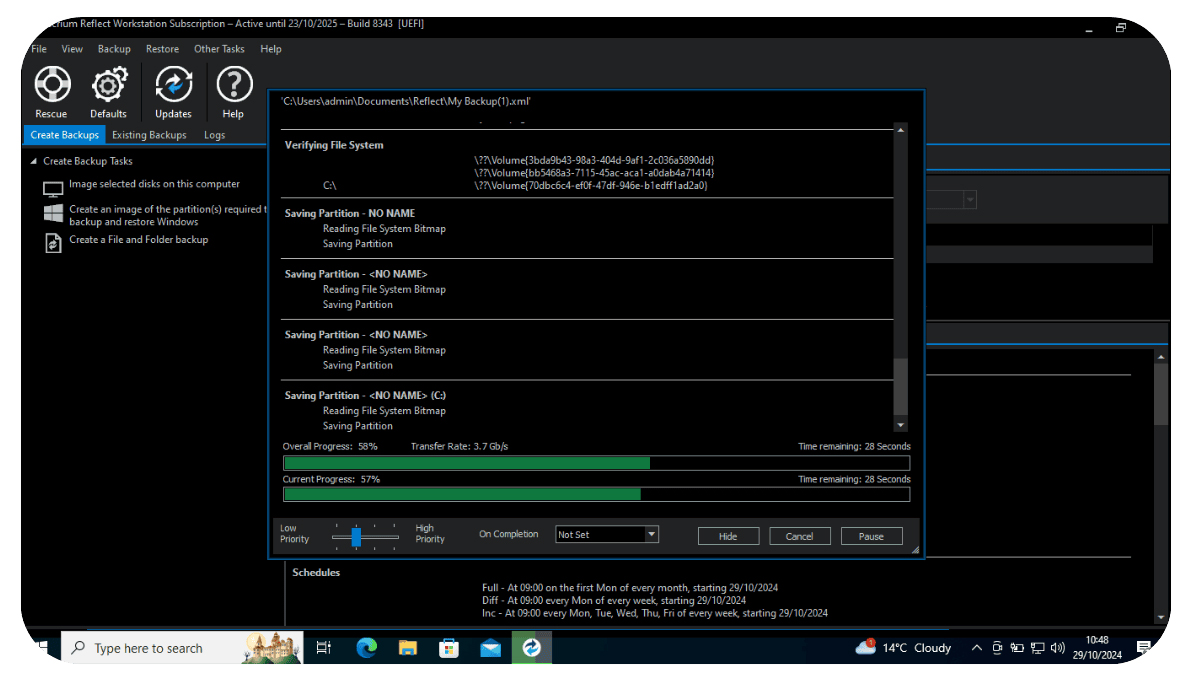This screenshot has height=680, width=1189.
Task: Collapse the Create Backup Tasks tree
Action: coord(34,161)
